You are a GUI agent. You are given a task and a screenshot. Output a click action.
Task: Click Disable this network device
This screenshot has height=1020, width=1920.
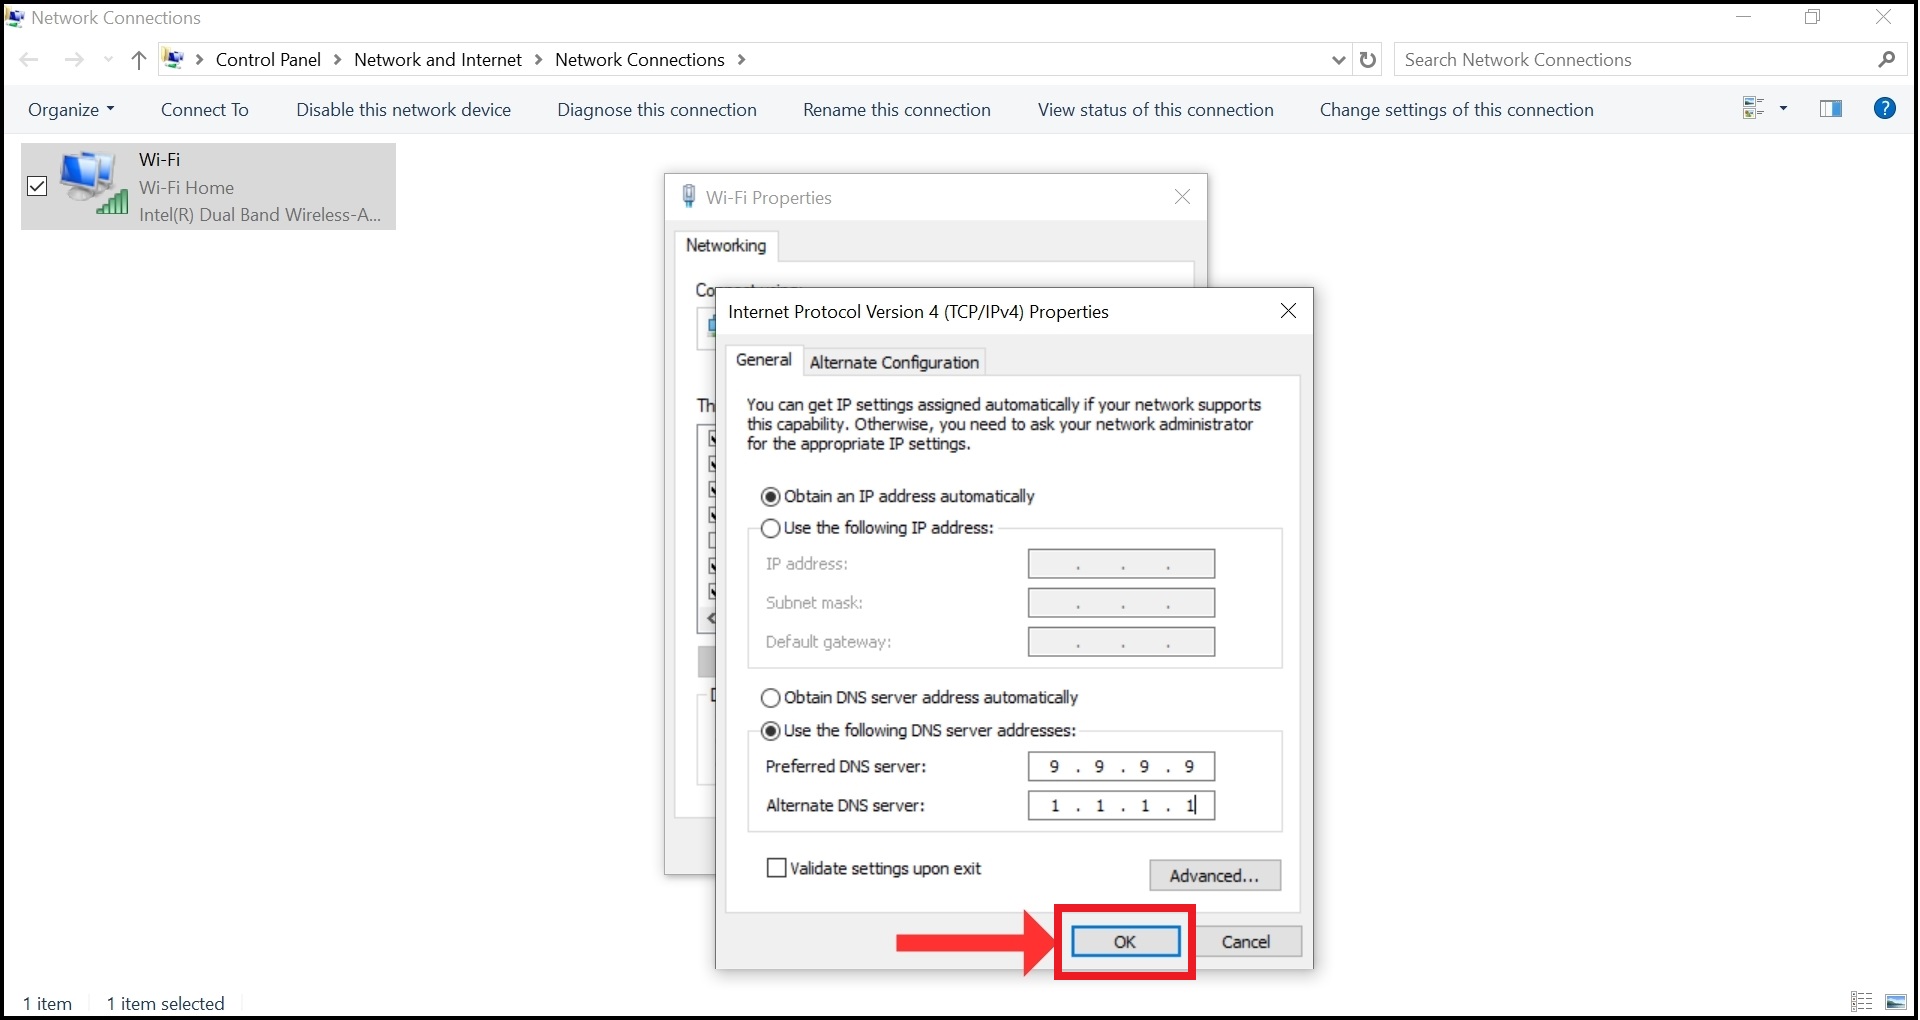tap(403, 110)
